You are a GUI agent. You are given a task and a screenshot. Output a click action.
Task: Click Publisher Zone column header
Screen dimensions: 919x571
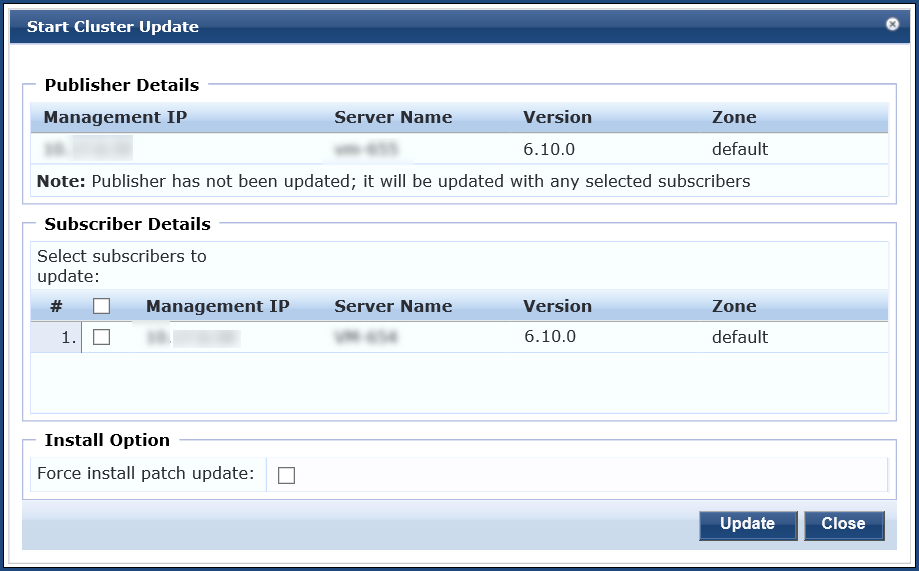coord(734,117)
